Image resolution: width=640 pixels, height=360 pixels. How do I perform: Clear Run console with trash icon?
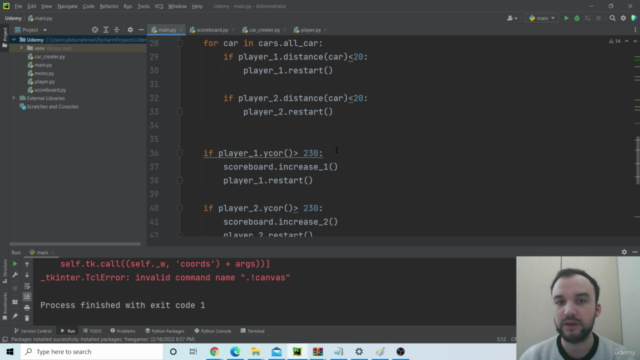coord(27,318)
